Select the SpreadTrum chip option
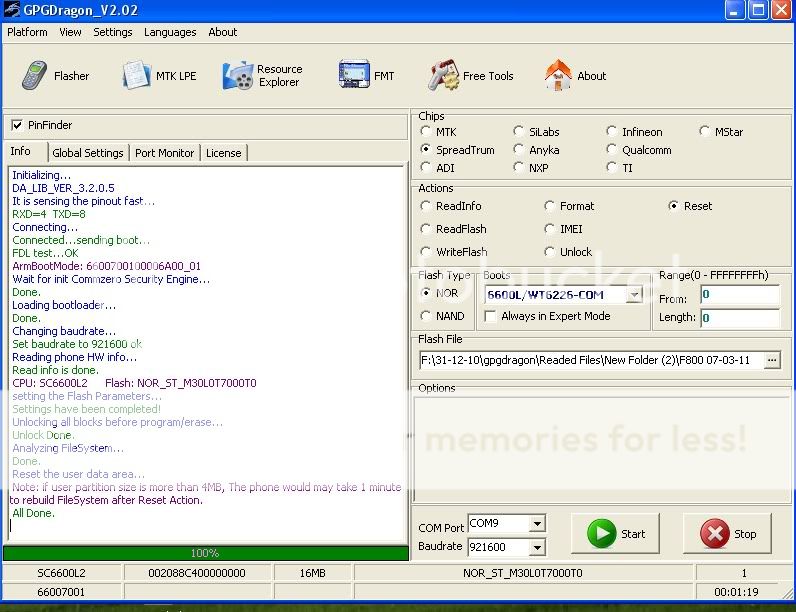 click(x=426, y=150)
